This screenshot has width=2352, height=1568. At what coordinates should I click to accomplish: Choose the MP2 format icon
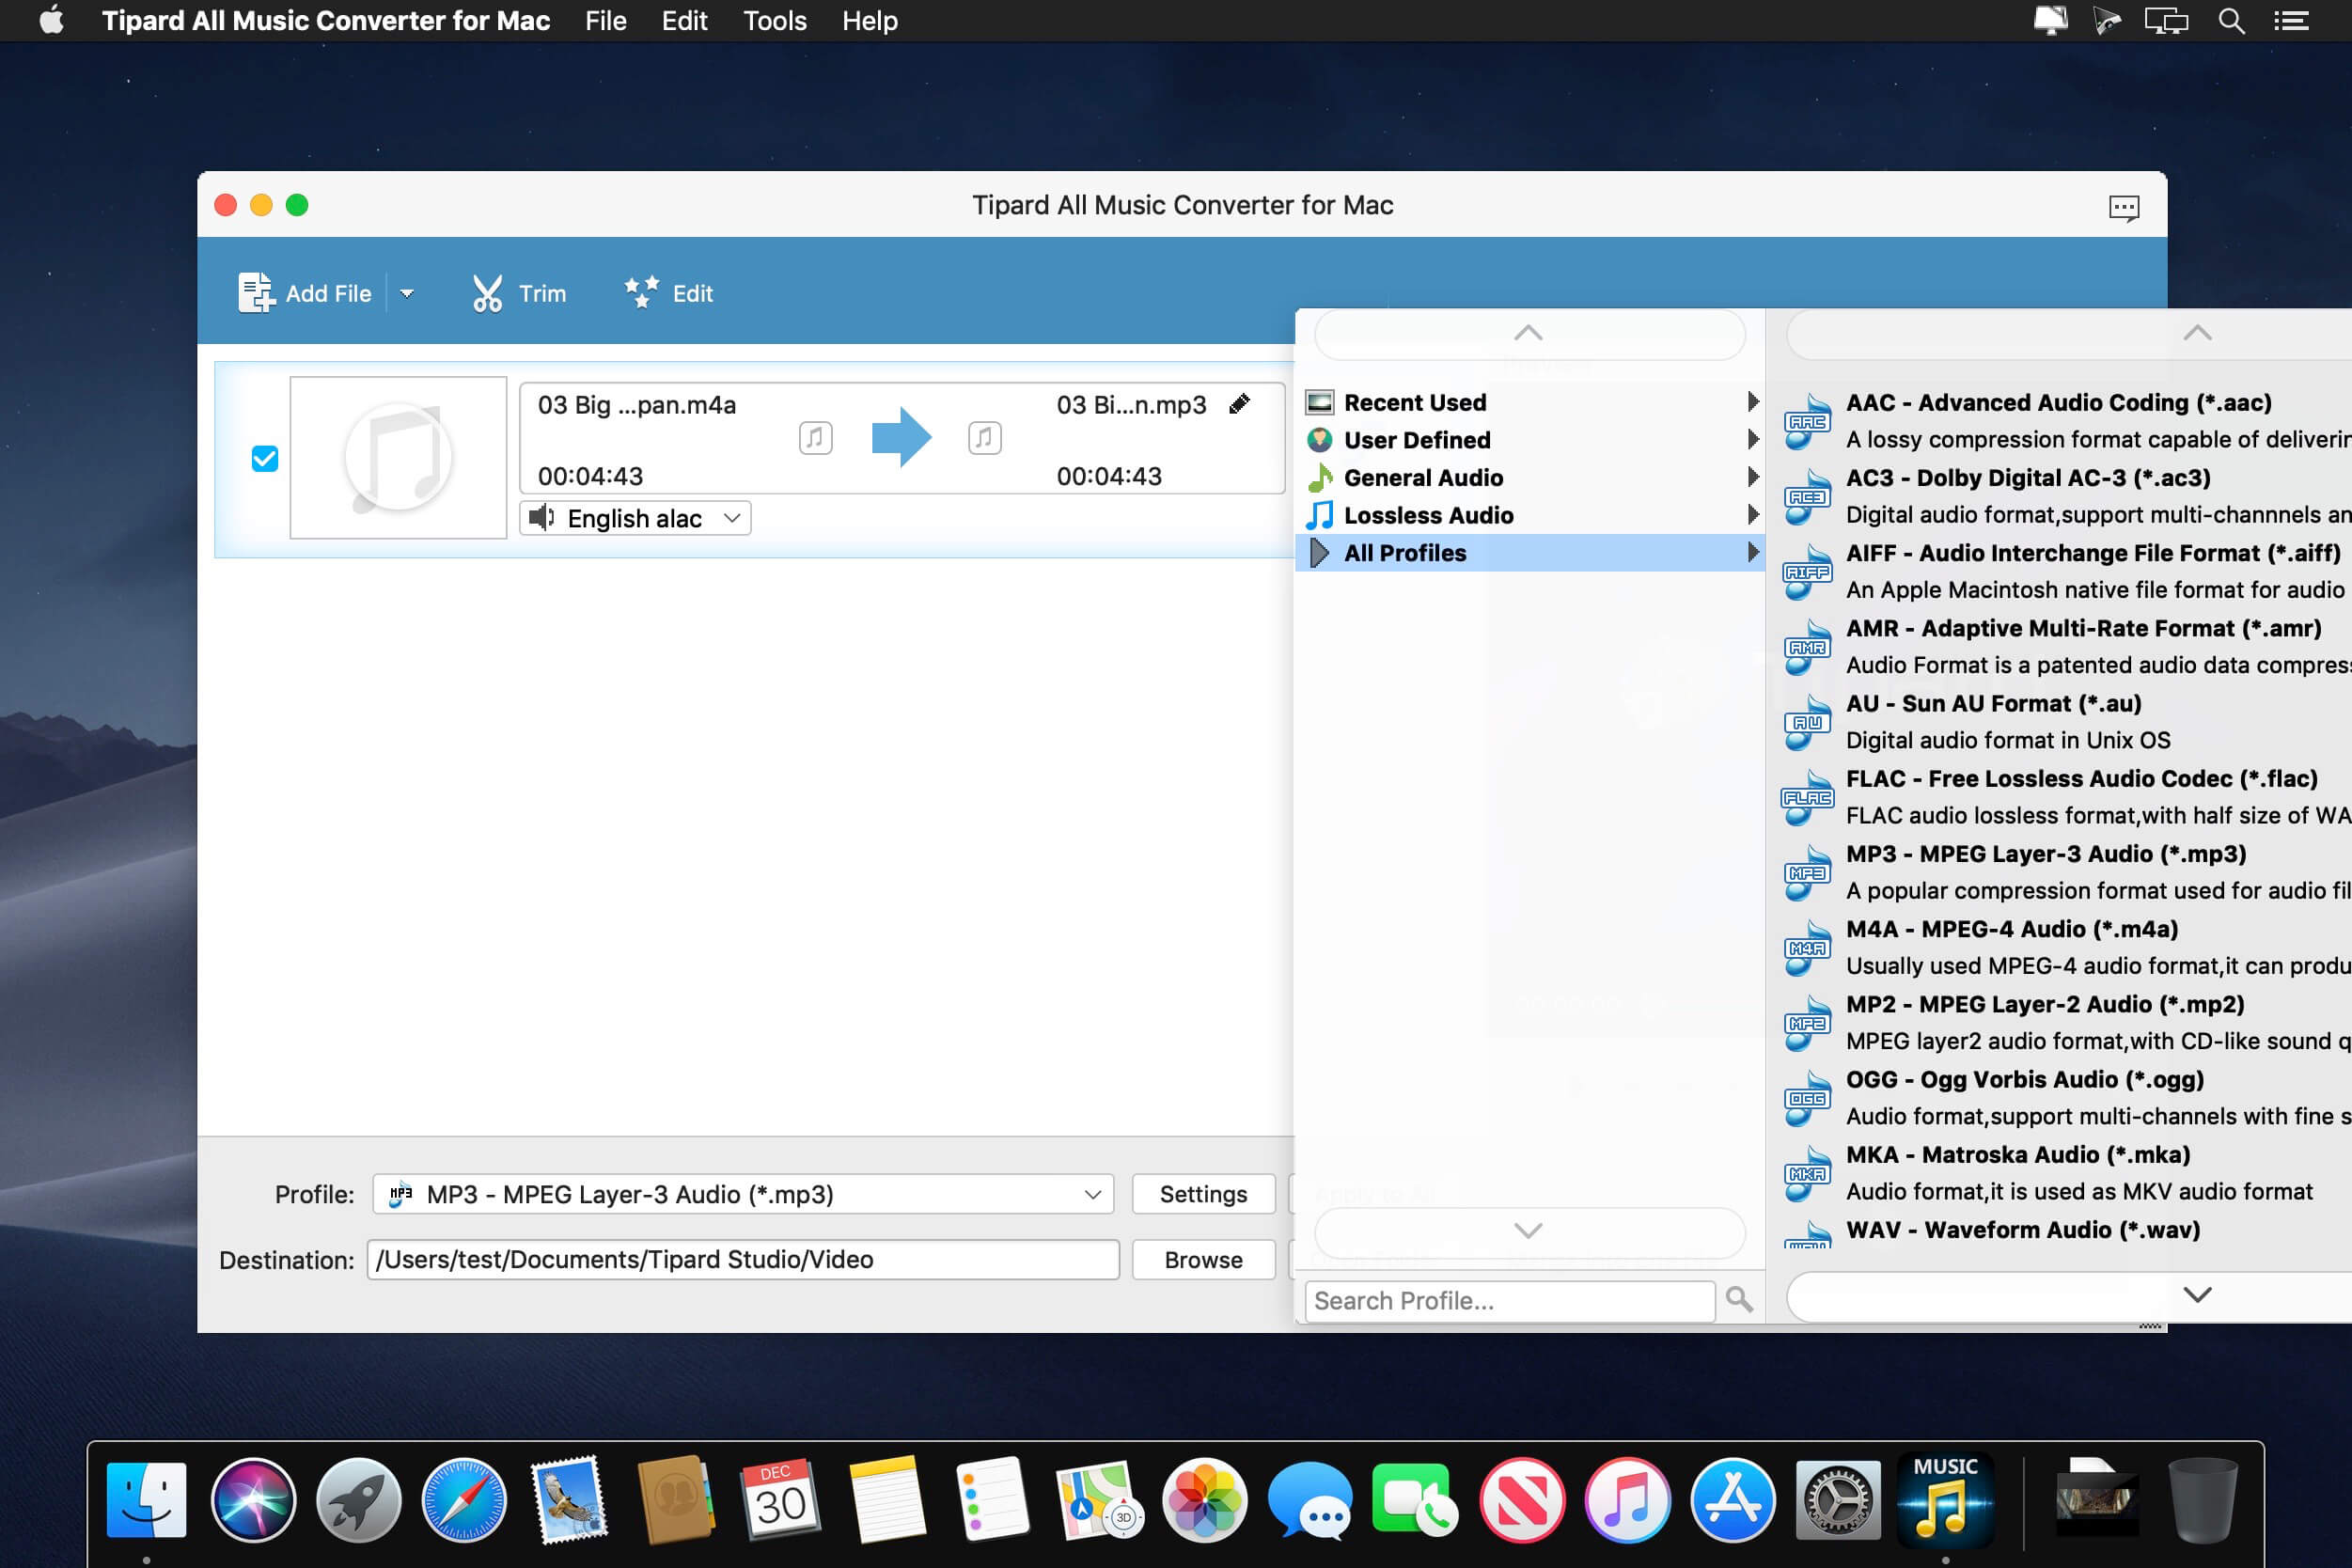[1808, 1024]
